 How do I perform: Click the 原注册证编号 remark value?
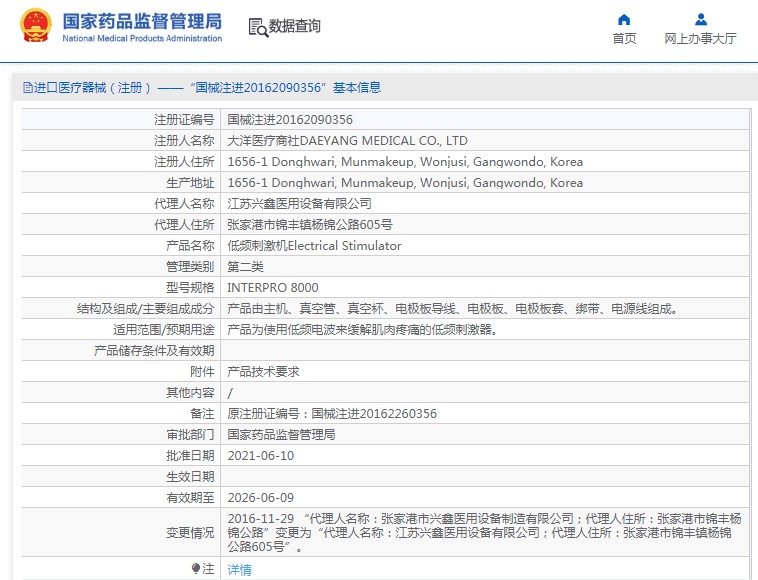(332, 414)
